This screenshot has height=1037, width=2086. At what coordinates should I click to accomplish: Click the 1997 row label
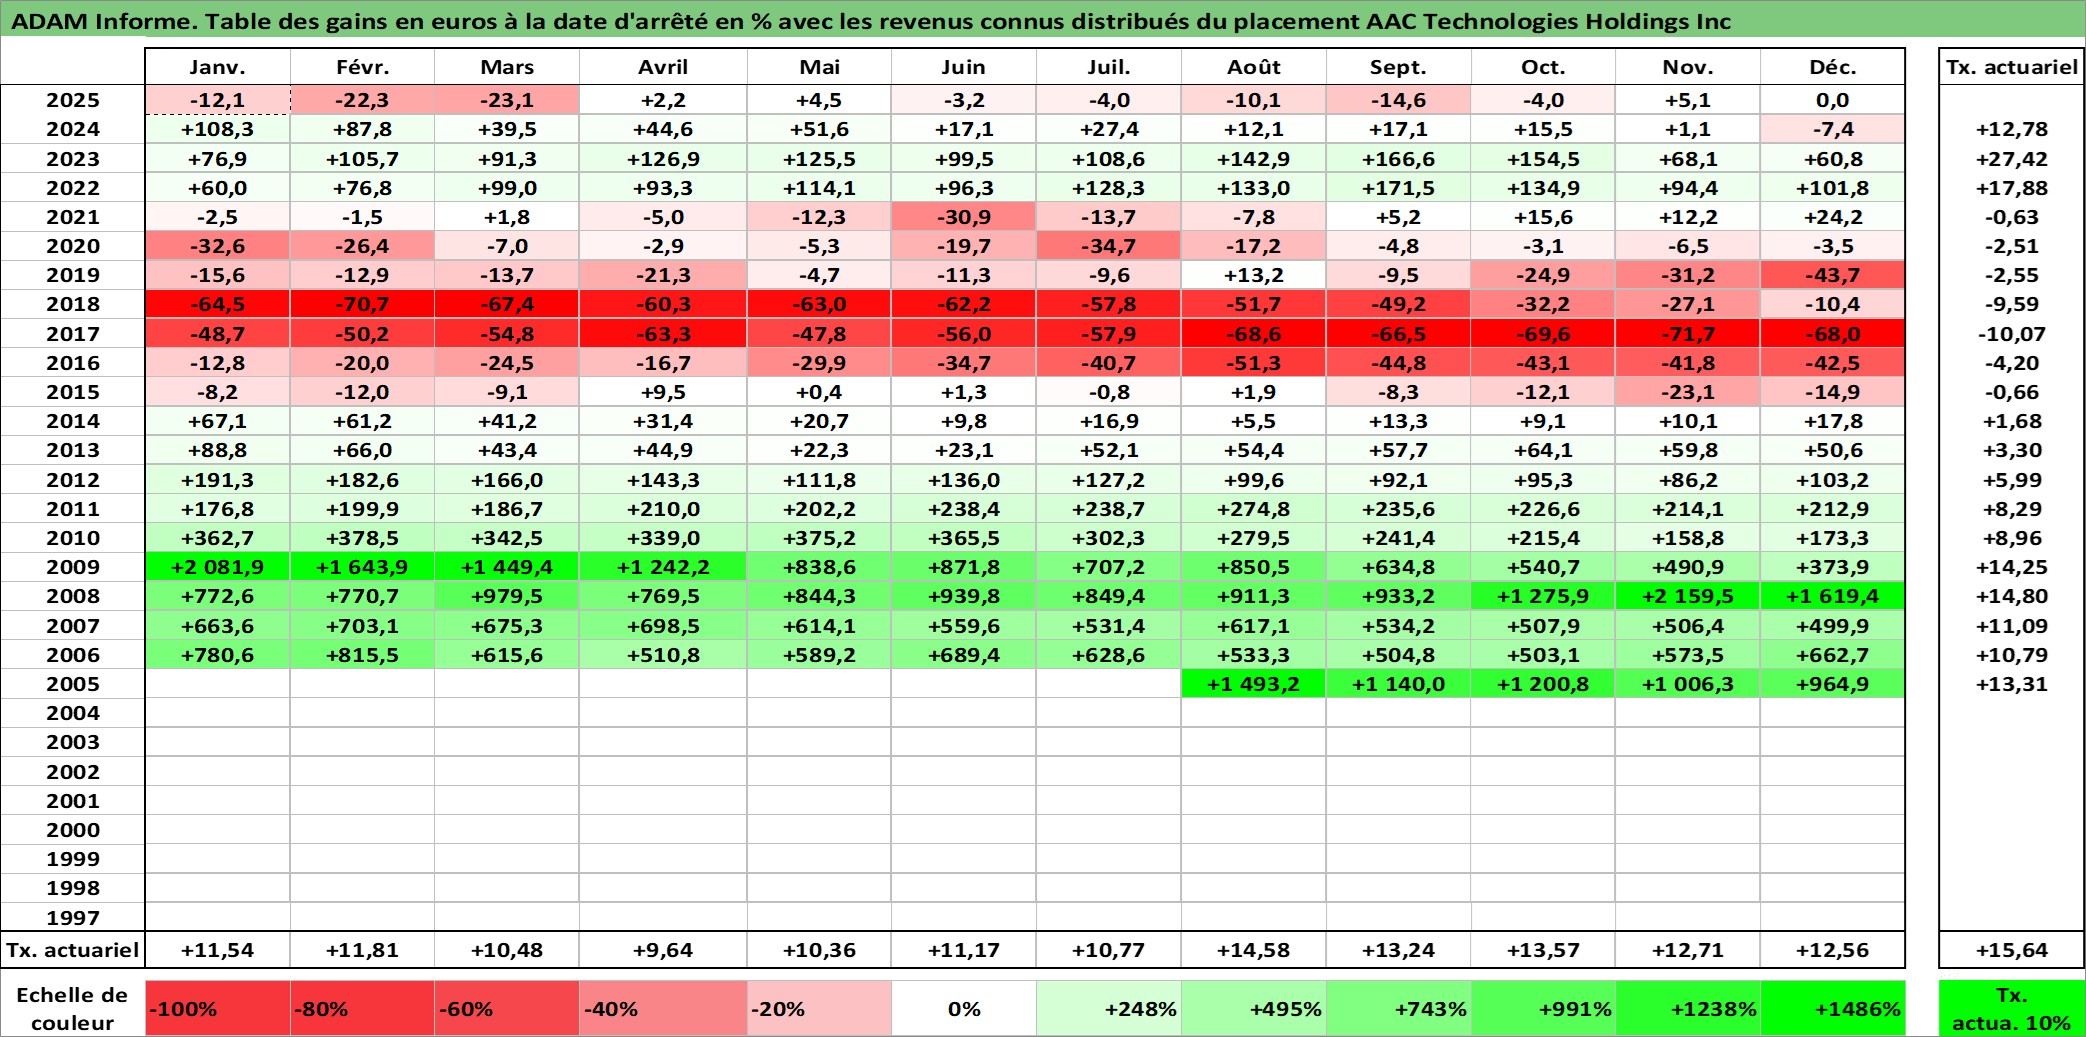73,917
